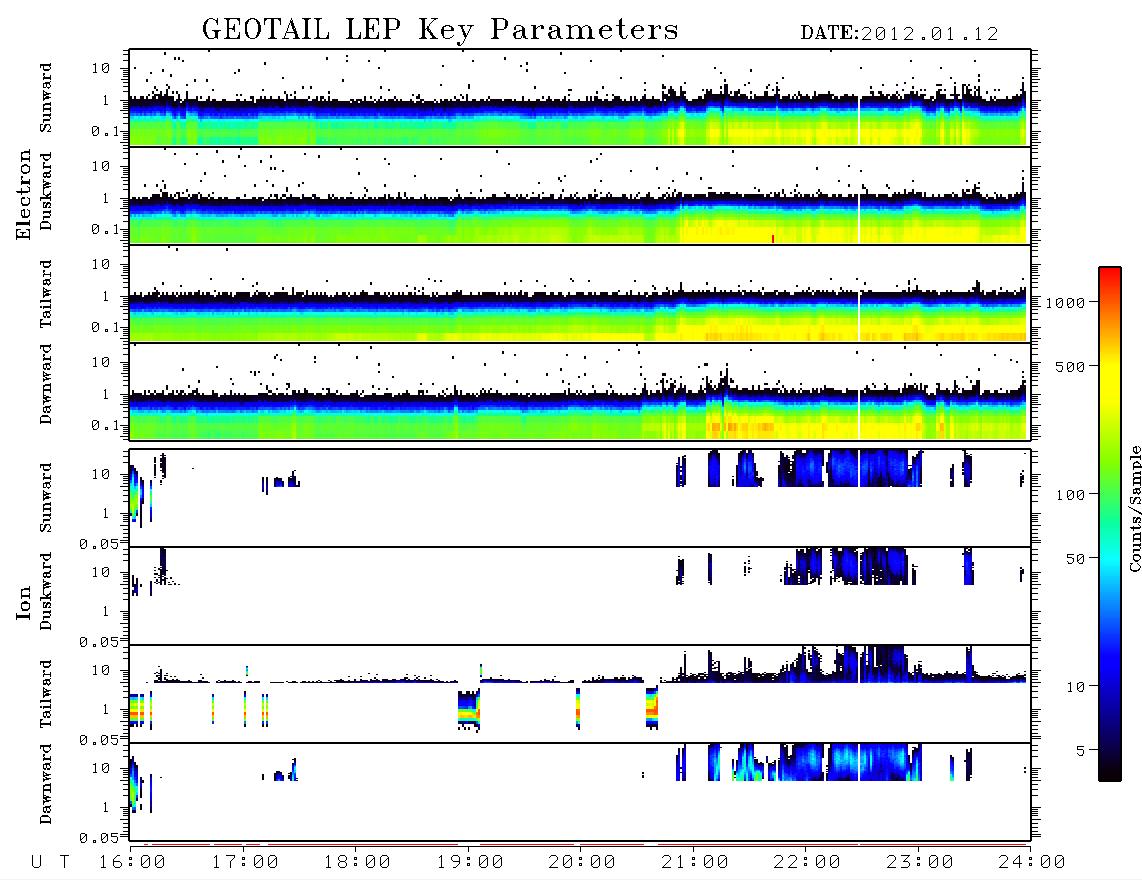Click the 24:00 time axis label
This screenshot has width=1142, height=880.
click(x=1032, y=862)
